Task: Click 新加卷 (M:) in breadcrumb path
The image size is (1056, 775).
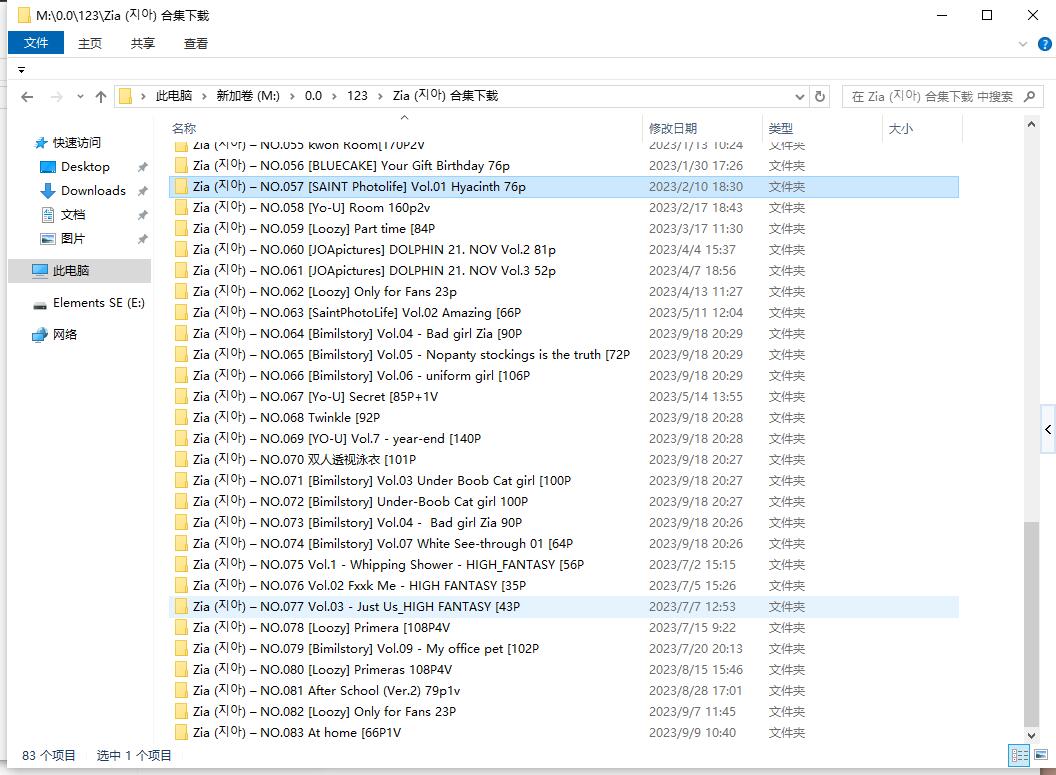Action: [248, 96]
